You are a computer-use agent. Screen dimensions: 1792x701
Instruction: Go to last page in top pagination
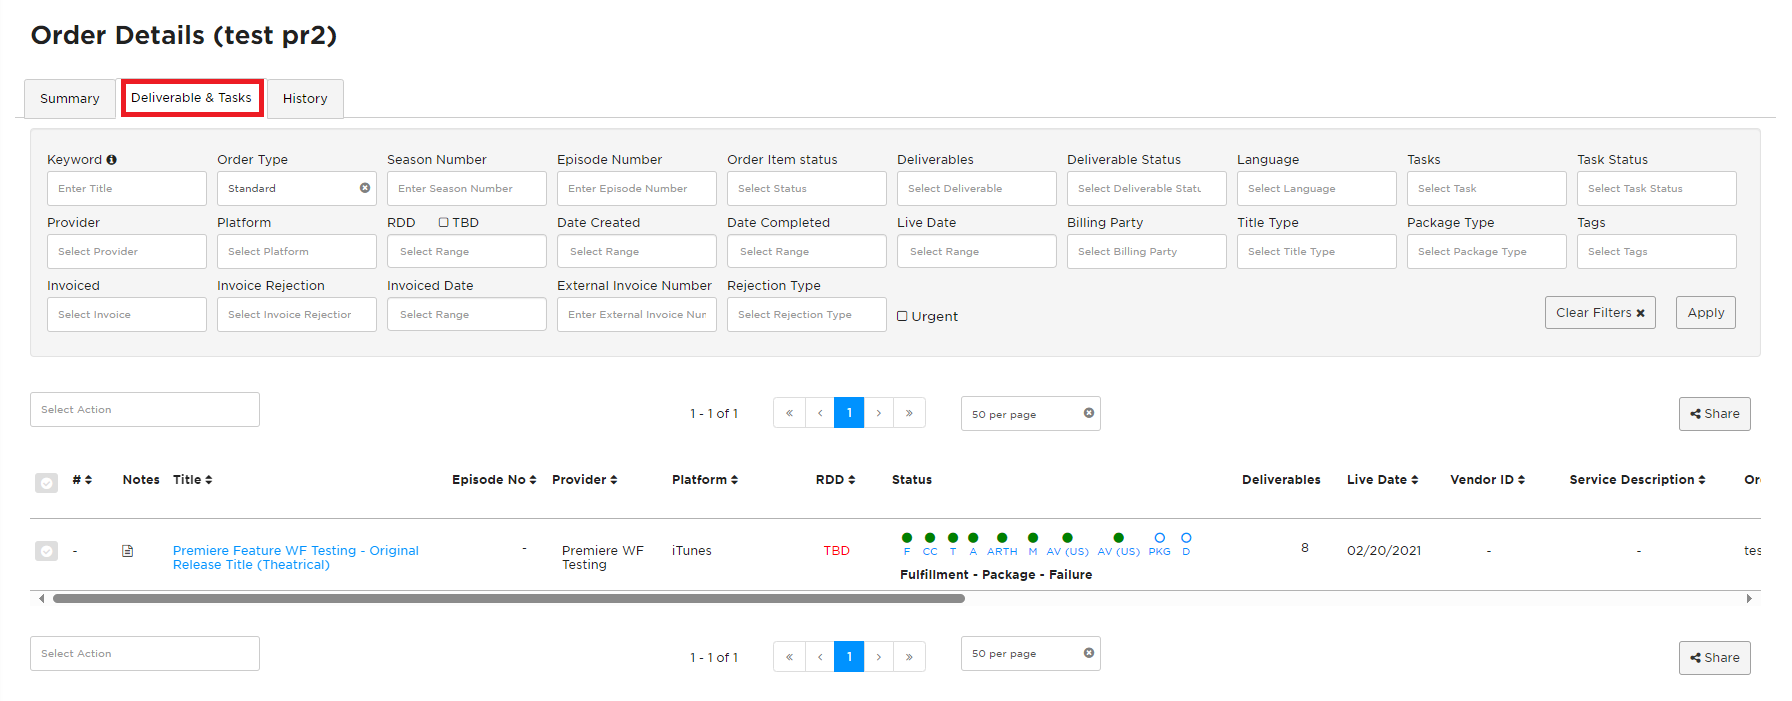(x=909, y=413)
